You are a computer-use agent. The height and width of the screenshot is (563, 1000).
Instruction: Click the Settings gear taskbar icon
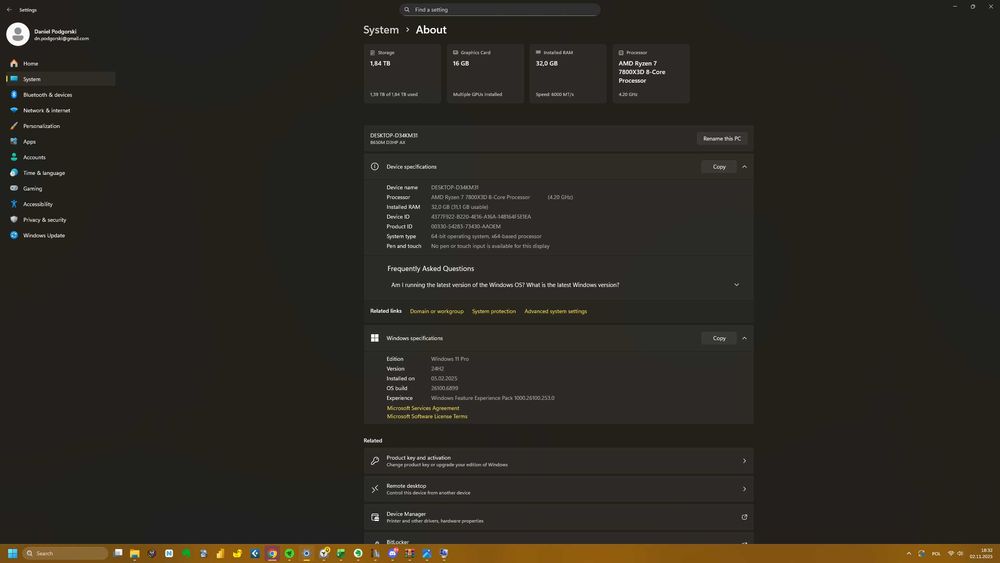306,553
